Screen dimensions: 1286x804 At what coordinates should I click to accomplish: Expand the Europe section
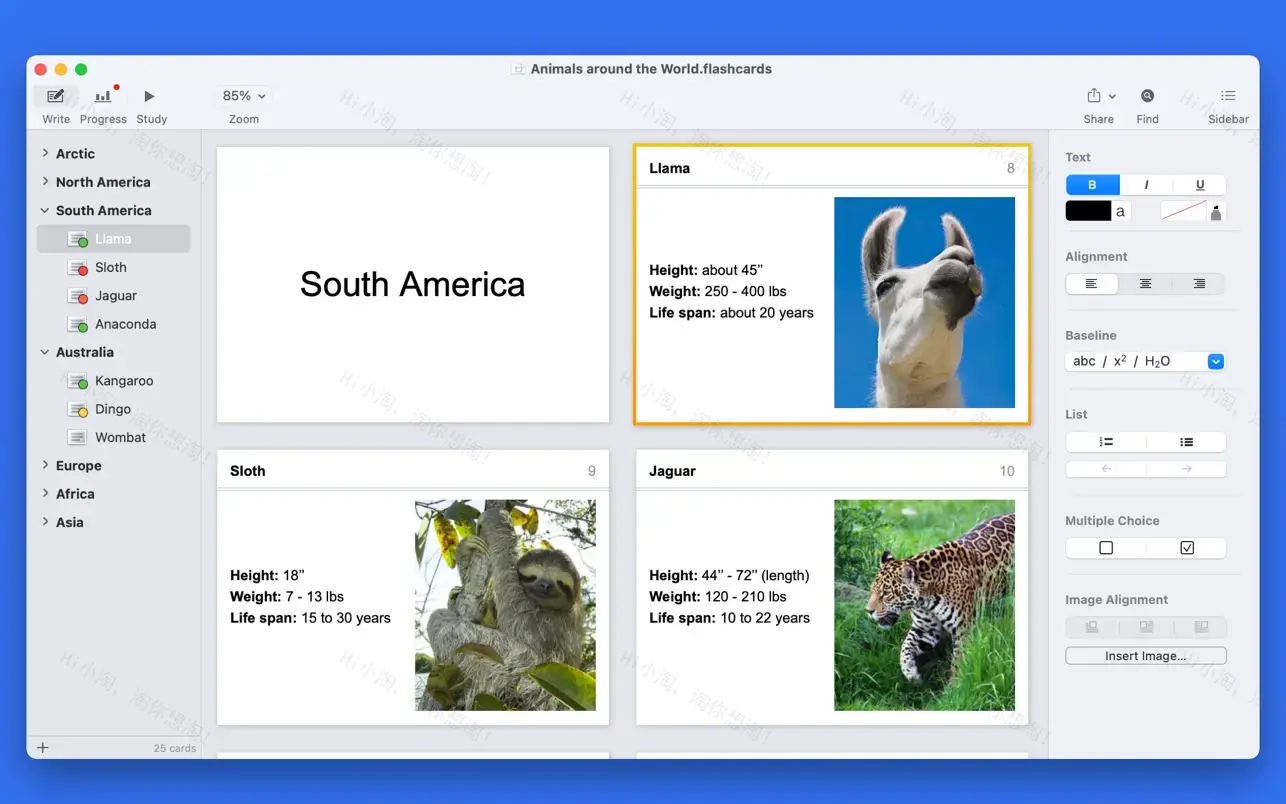tap(44, 465)
